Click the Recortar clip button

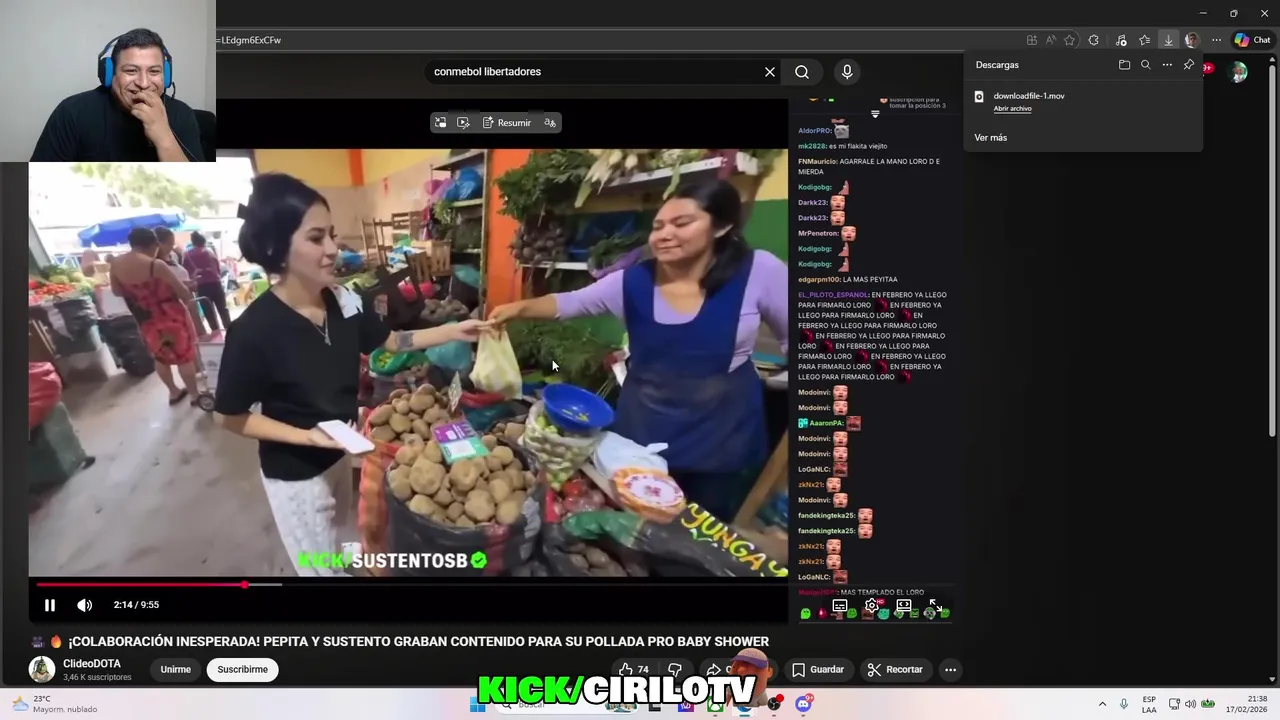click(895, 670)
